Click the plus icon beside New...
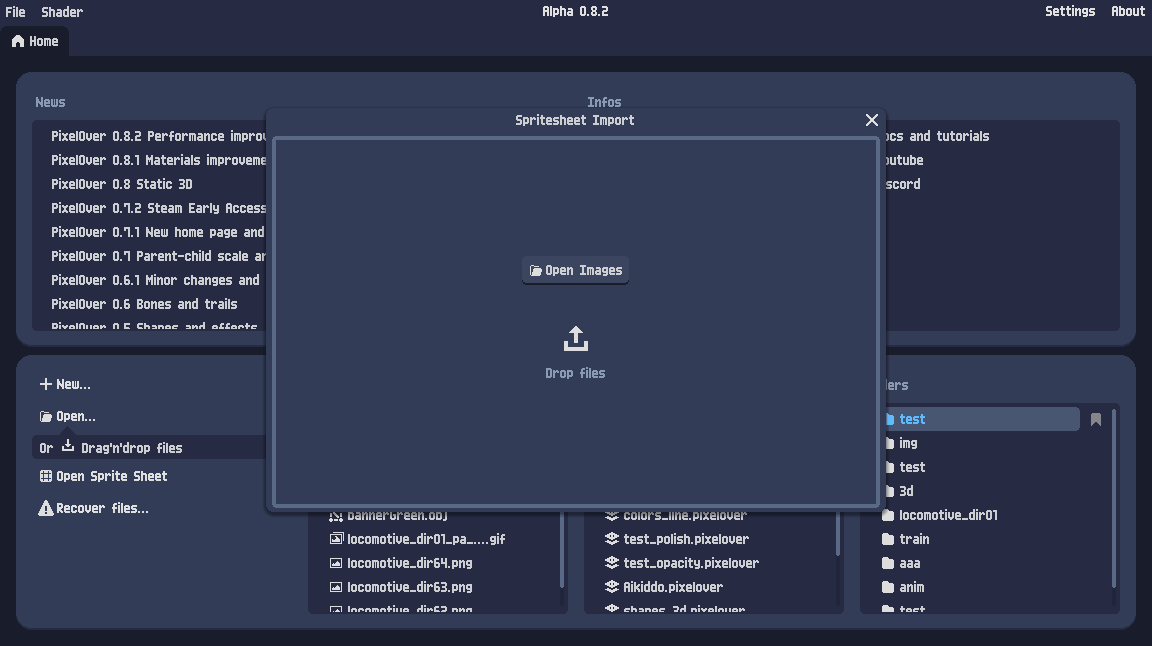Screen dimensions: 1152x646 pyautogui.click(x=46, y=384)
